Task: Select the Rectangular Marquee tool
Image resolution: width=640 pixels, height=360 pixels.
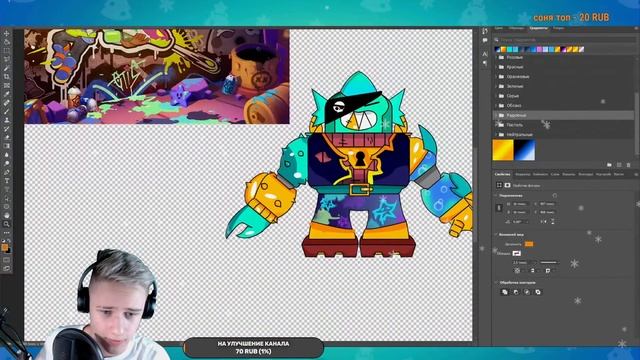Action: tap(7, 51)
